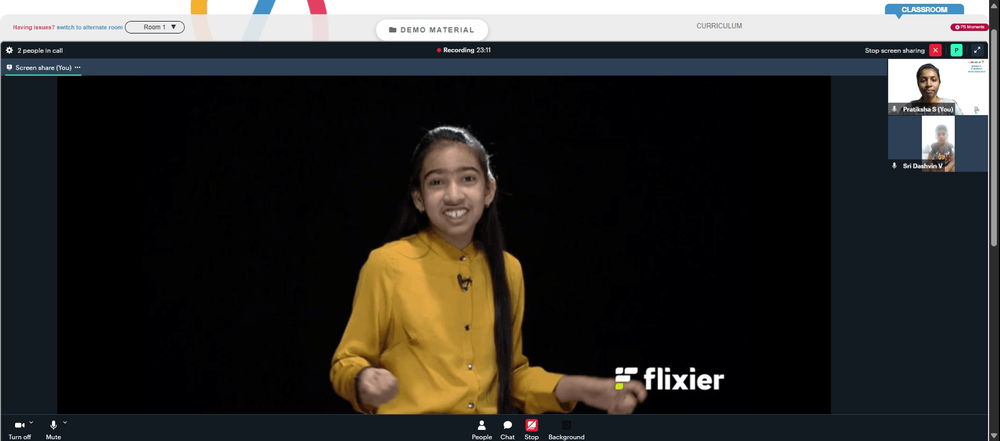Open the DEMO MATERIAL button
1000x441 pixels.
432,30
